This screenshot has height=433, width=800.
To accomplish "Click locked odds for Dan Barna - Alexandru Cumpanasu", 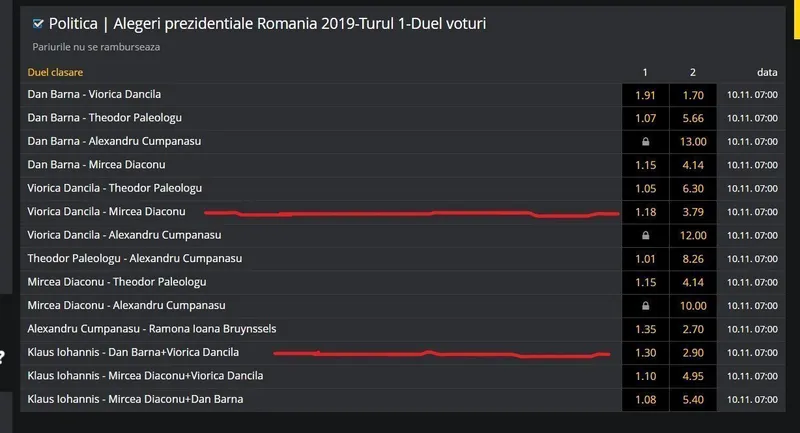I will click(645, 142).
